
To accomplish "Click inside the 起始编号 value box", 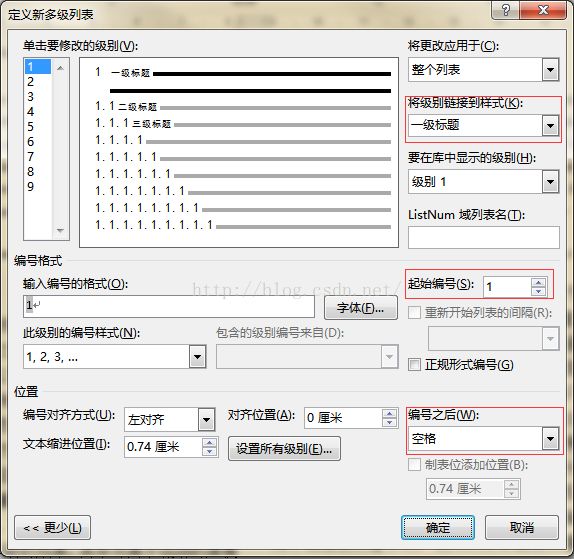I will 507,287.
